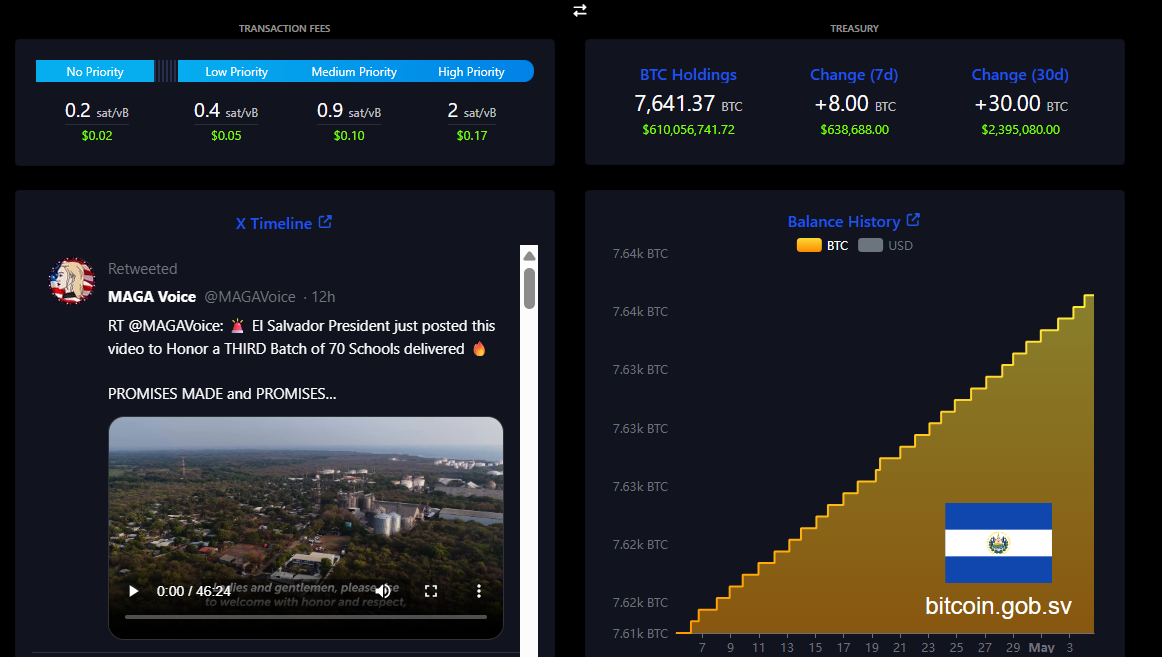Open the Balance History link
Image resolution: width=1162 pixels, height=657 pixels.
point(843,221)
